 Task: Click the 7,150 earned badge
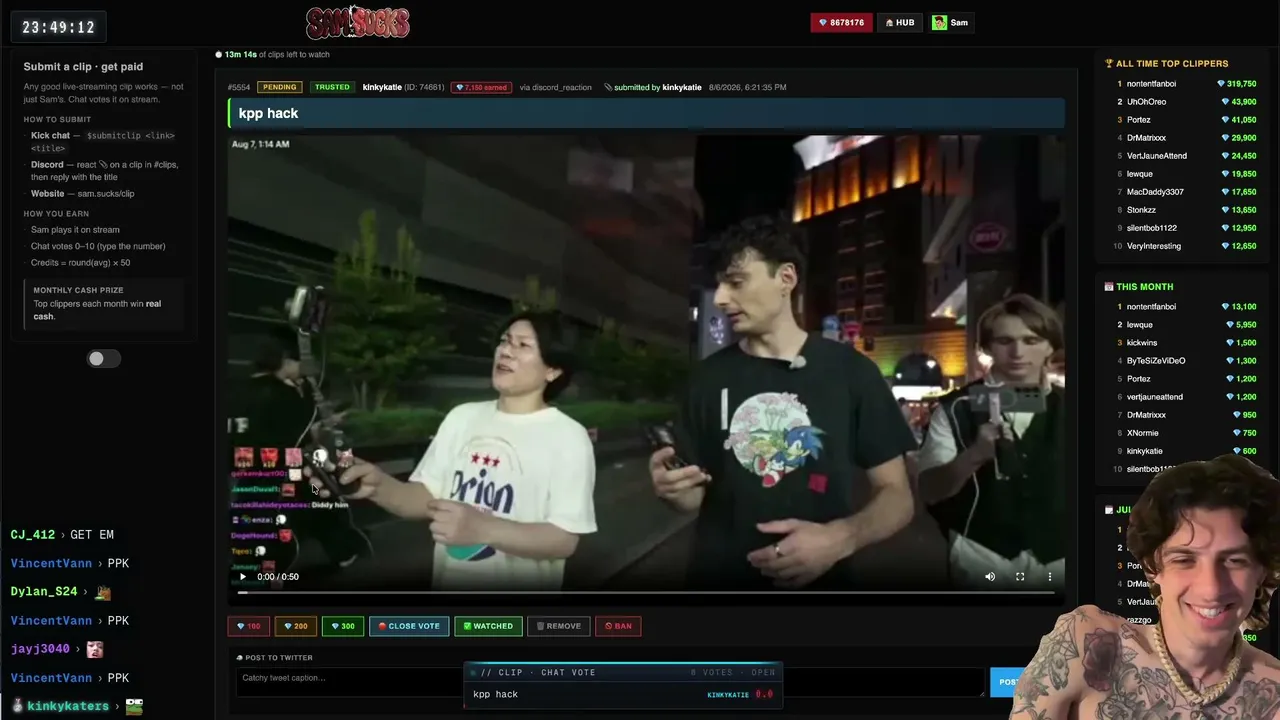coord(481,87)
